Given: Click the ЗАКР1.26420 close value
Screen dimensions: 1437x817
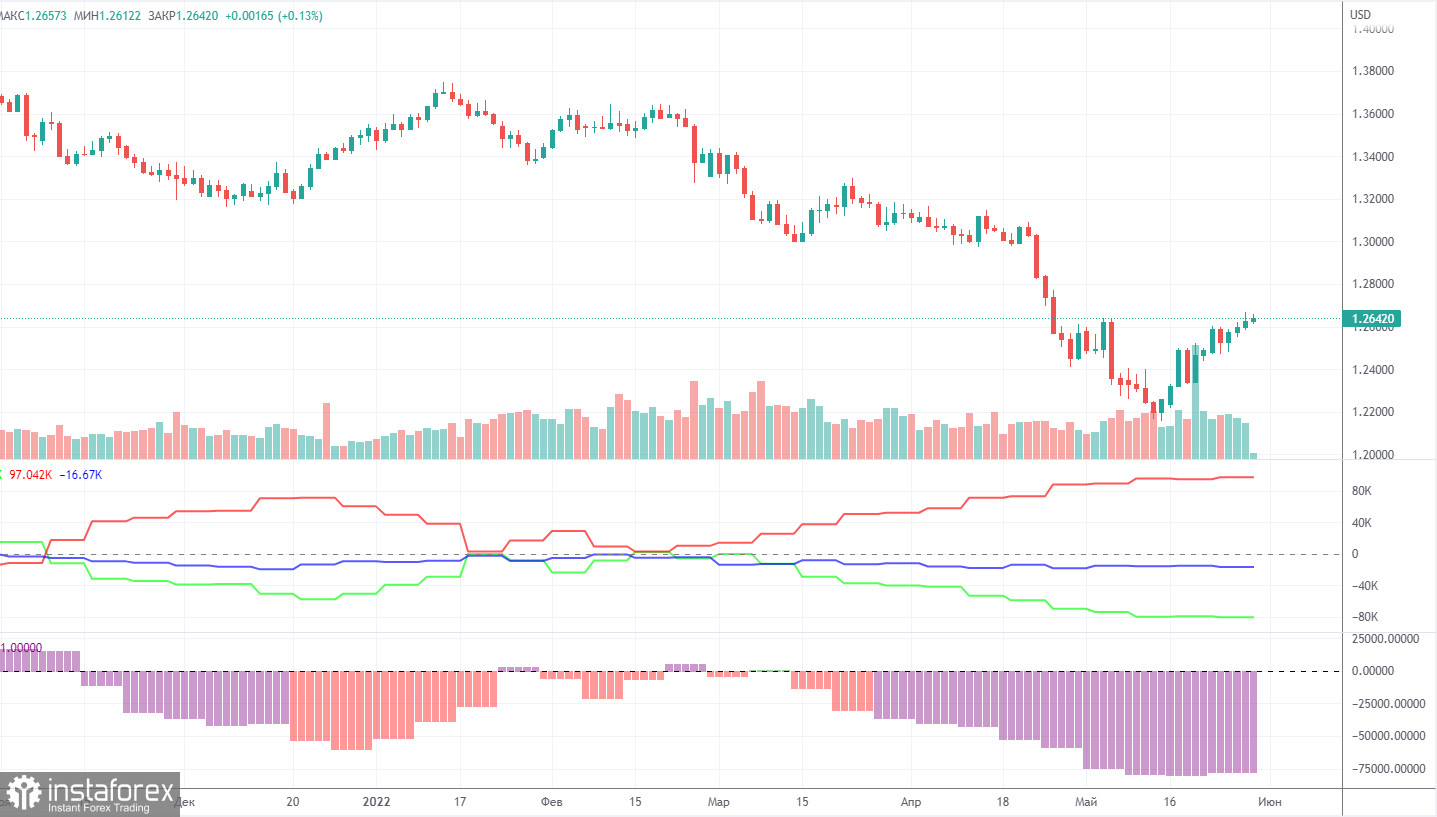Looking at the screenshot, I should (182, 16).
